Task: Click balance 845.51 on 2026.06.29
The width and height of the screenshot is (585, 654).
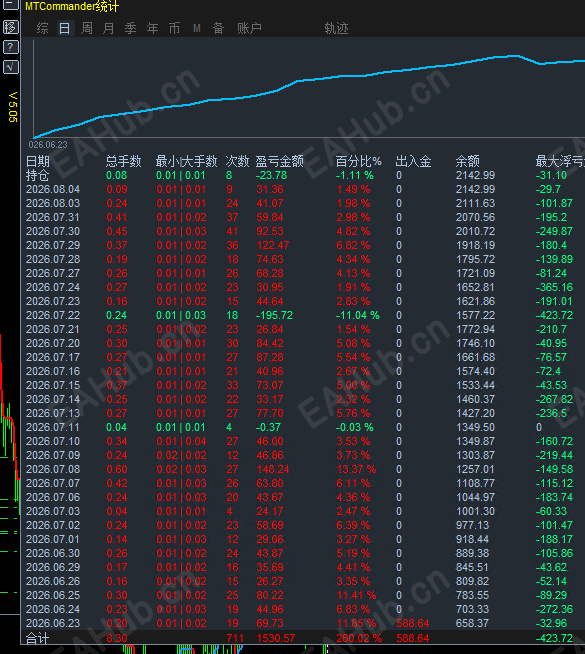Action: 472,567
